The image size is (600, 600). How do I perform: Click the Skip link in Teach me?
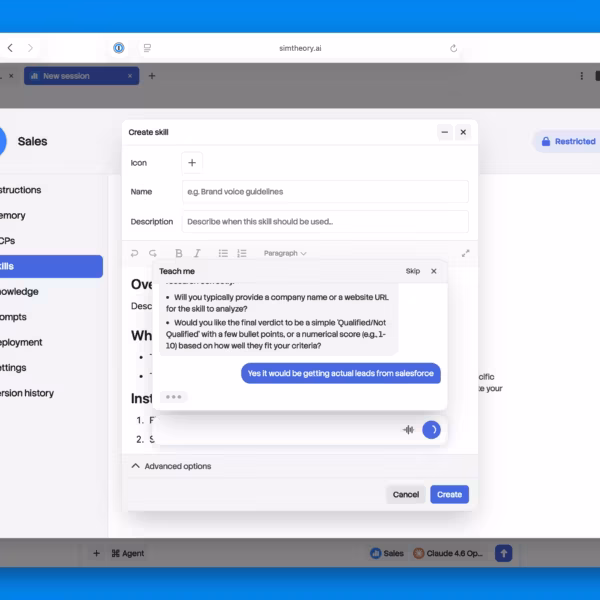pos(412,271)
